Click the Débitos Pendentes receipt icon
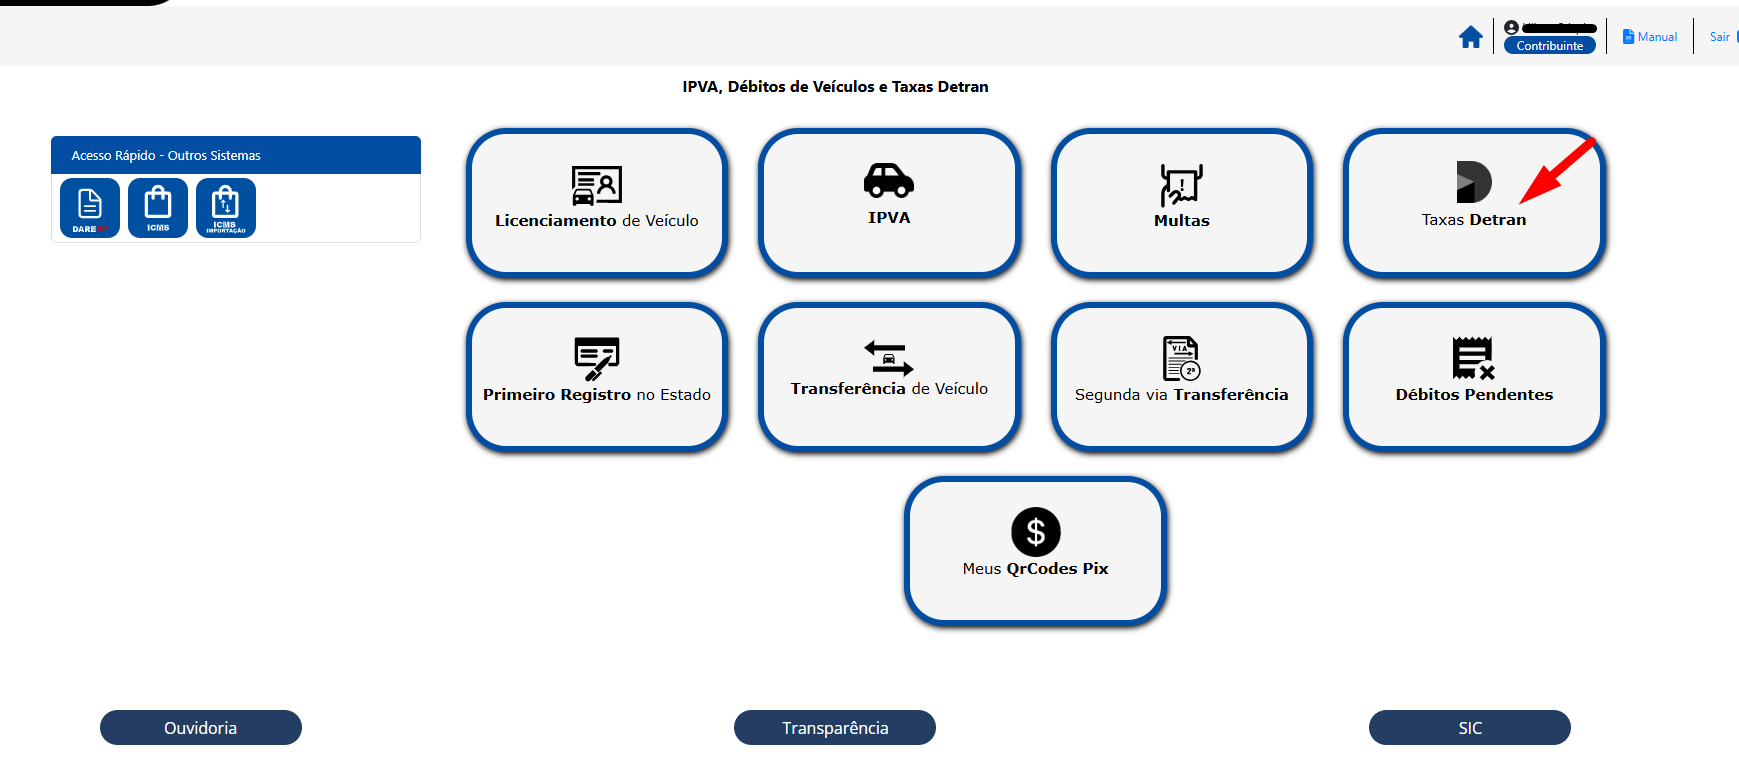The width and height of the screenshot is (1739, 762). [x=1474, y=358]
